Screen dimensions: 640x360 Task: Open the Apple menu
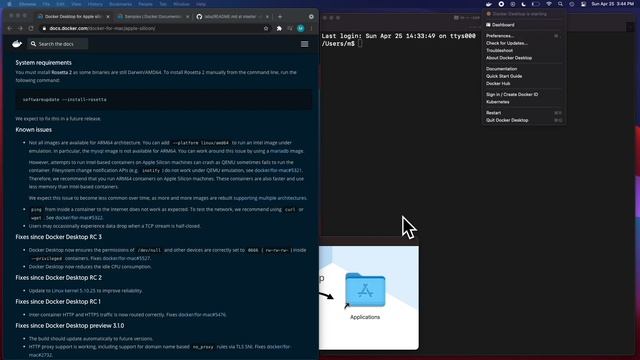(9, 4)
